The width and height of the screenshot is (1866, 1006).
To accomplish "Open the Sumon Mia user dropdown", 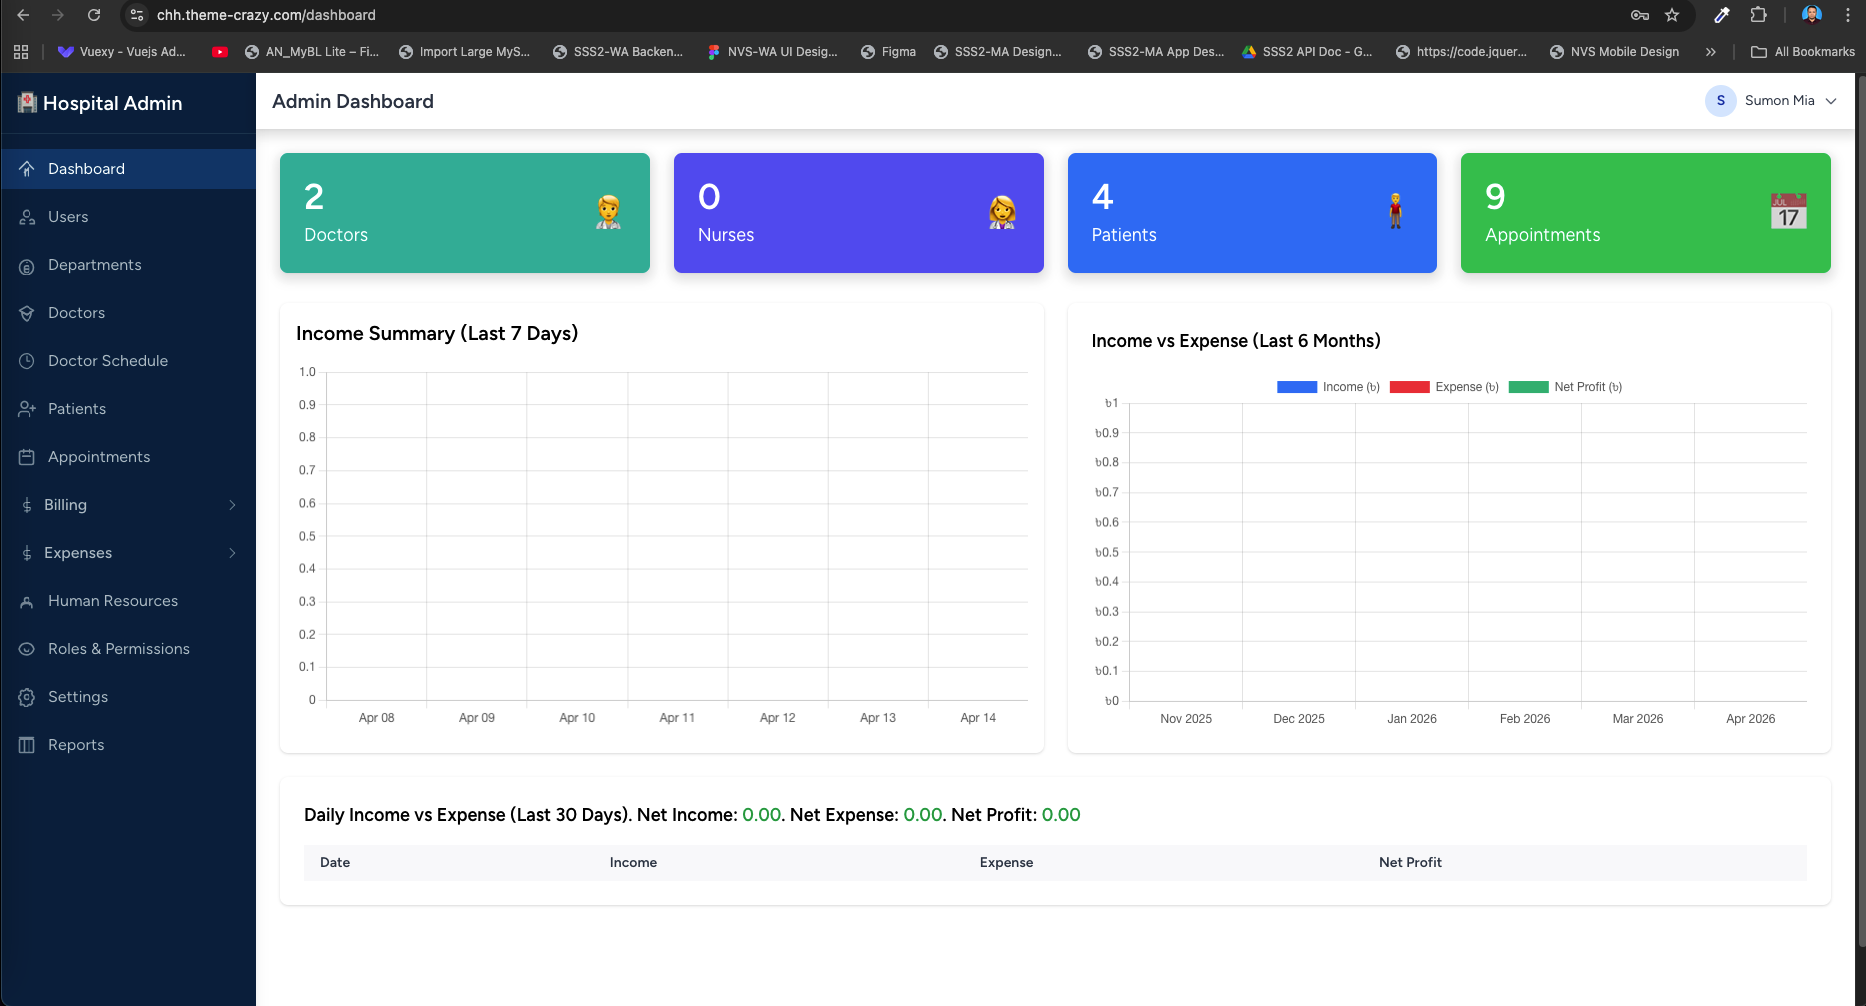I will tap(1771, 101).
